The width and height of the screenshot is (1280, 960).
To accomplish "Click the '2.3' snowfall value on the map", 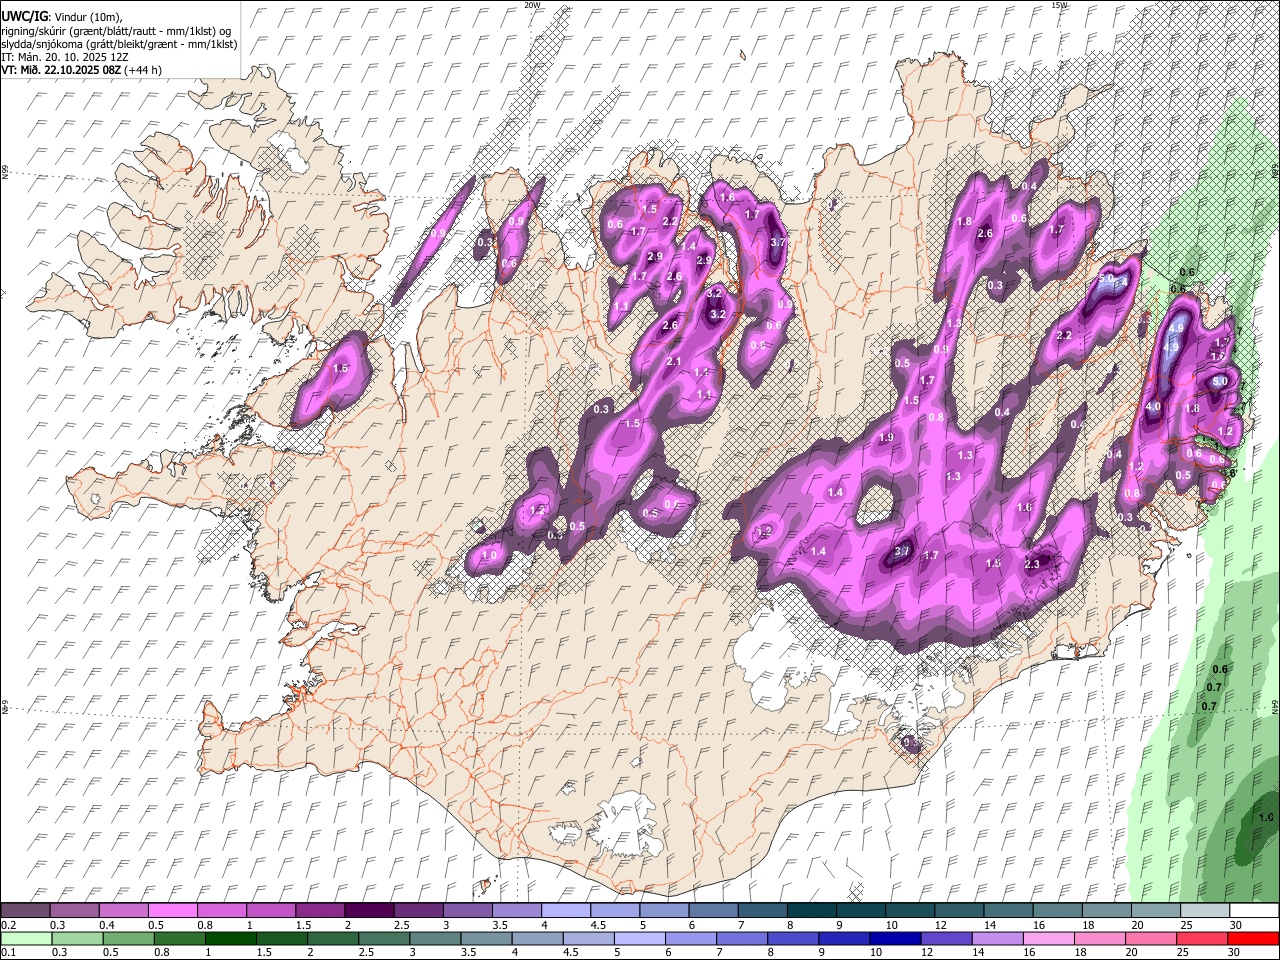I will pyautogui.click(x=1033, y=564).
